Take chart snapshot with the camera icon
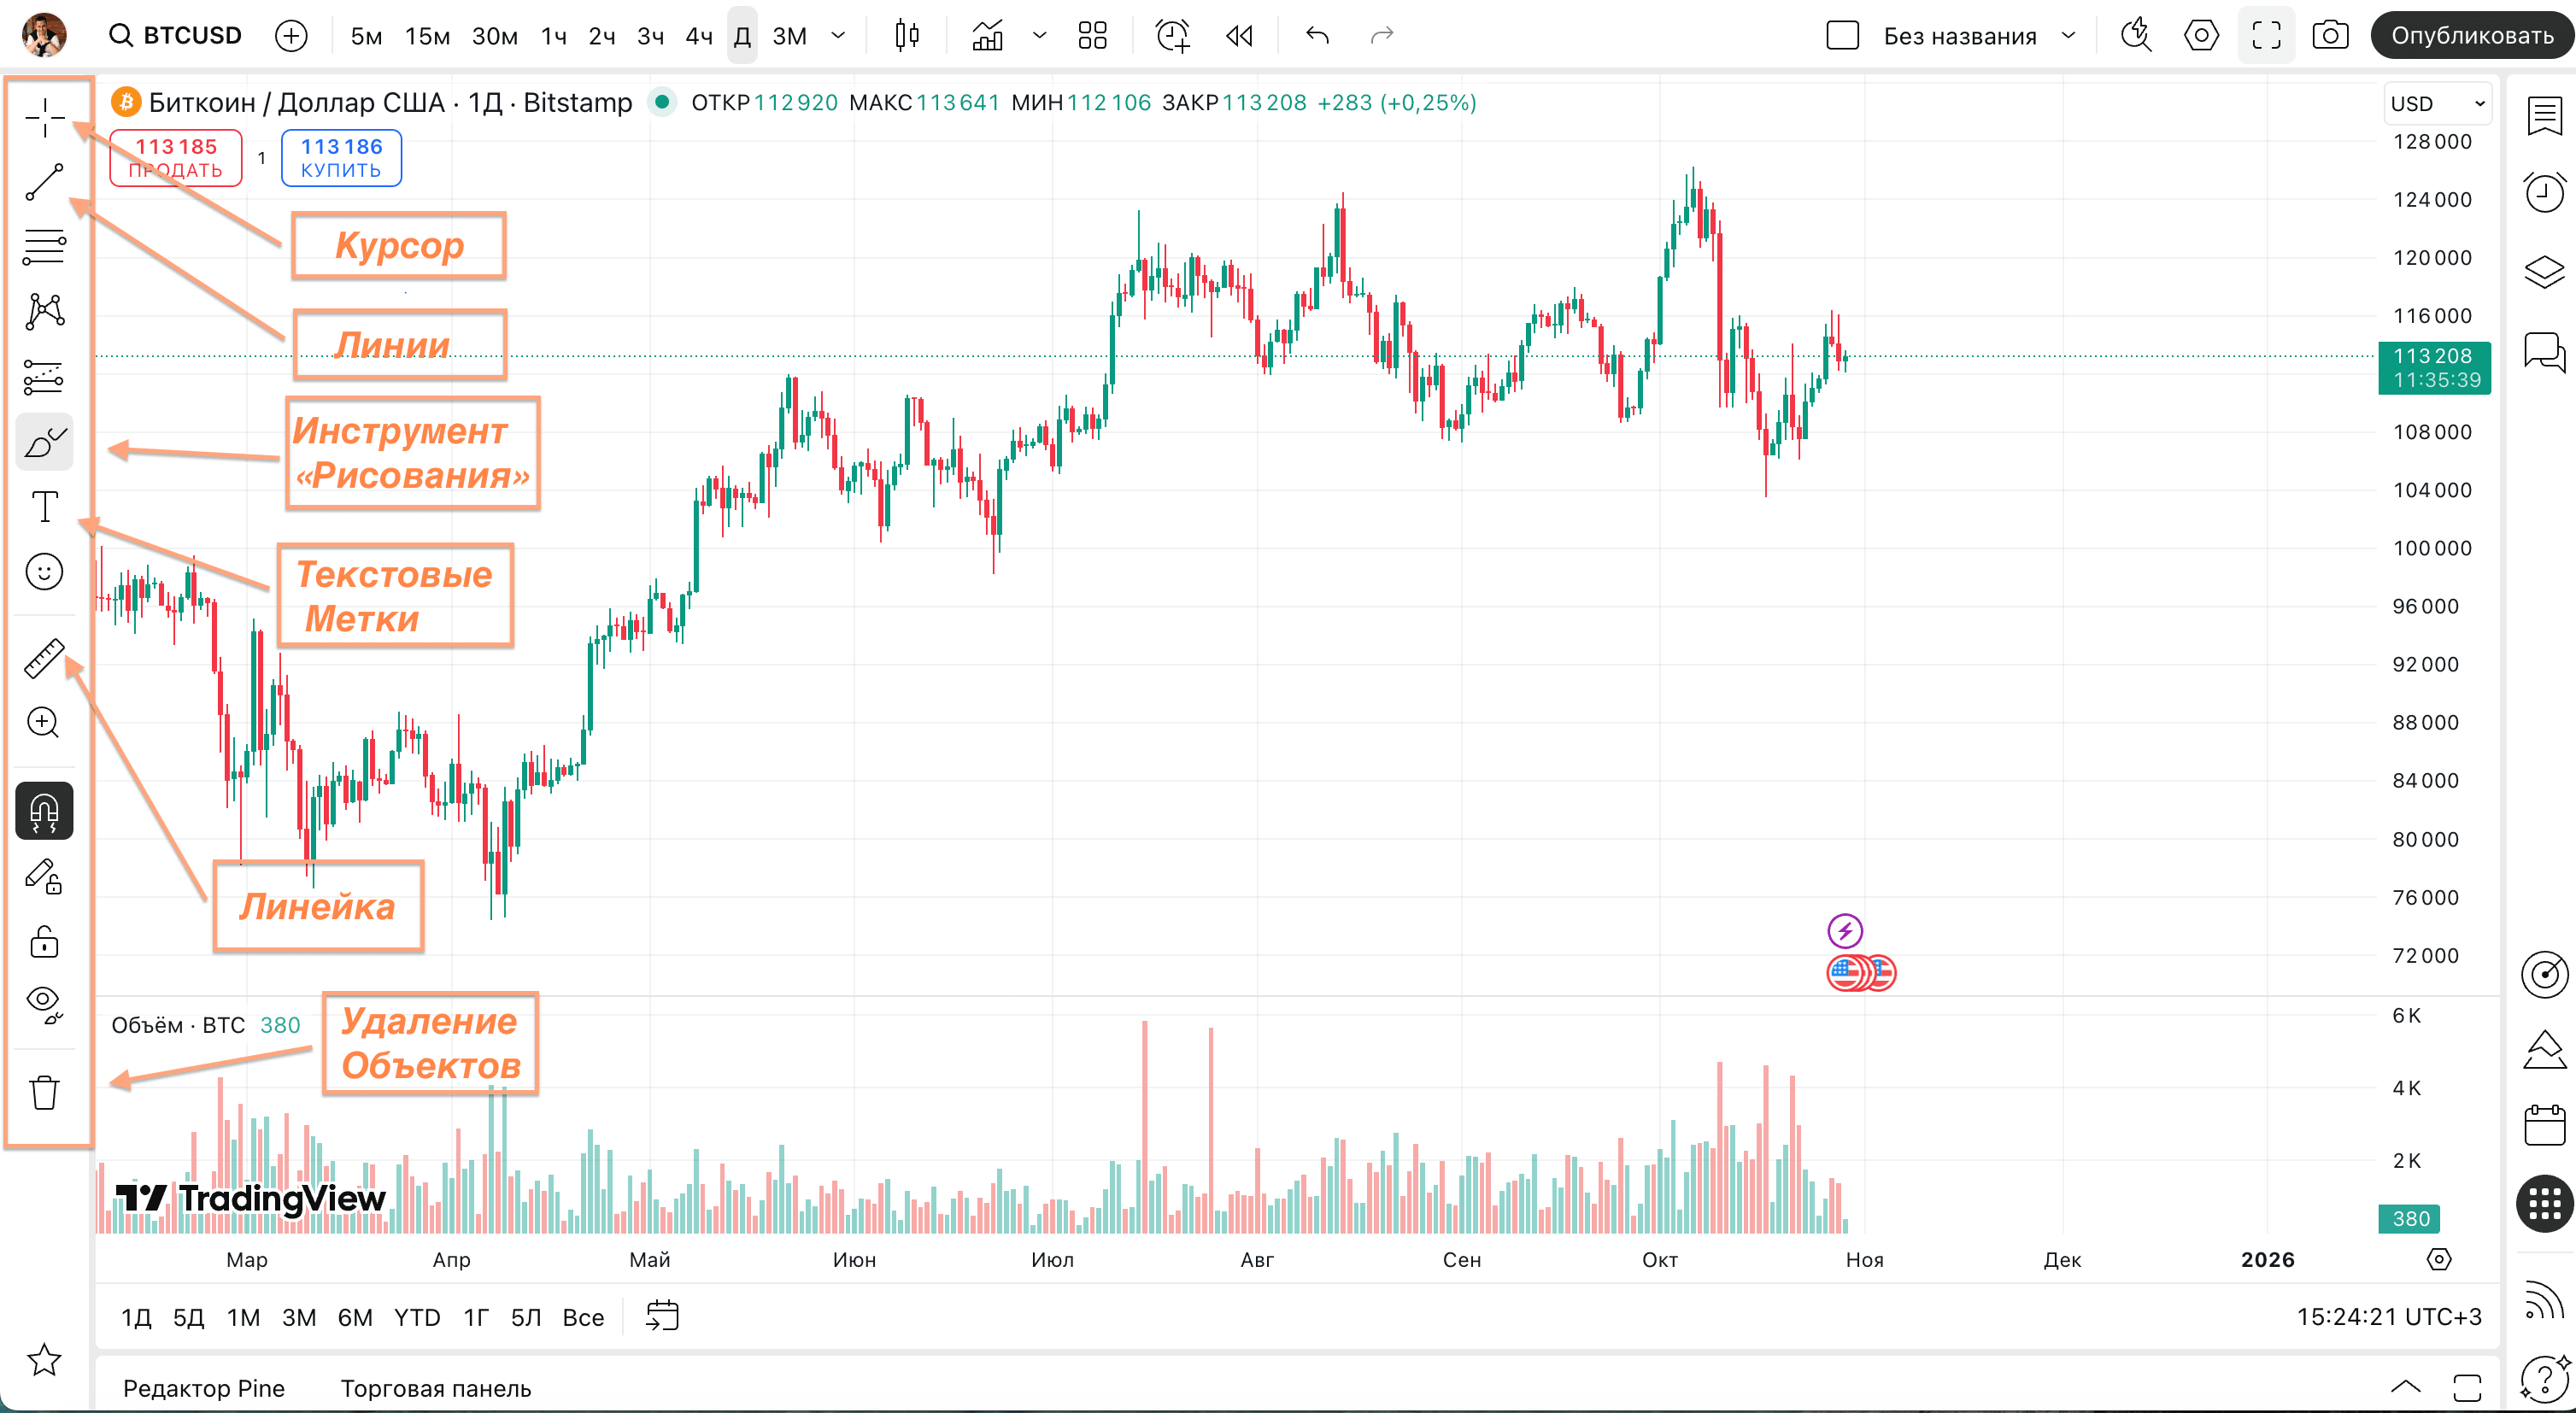This screenshot has width=2576, height=1413. point(2332,35)
